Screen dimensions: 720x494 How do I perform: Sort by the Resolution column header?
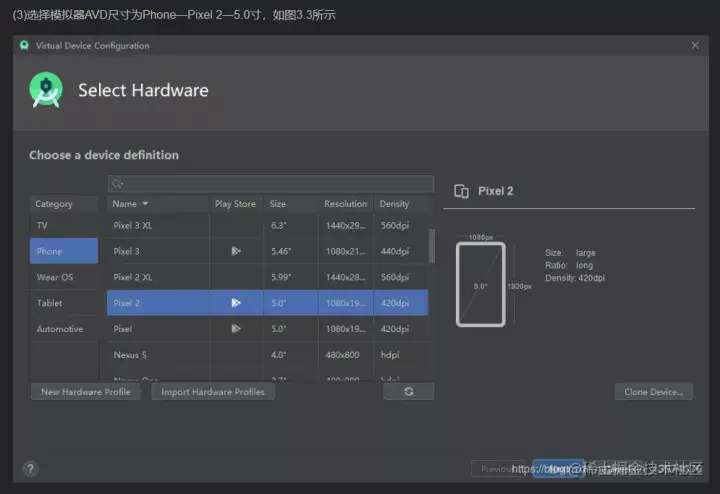[x=346, y=204]
